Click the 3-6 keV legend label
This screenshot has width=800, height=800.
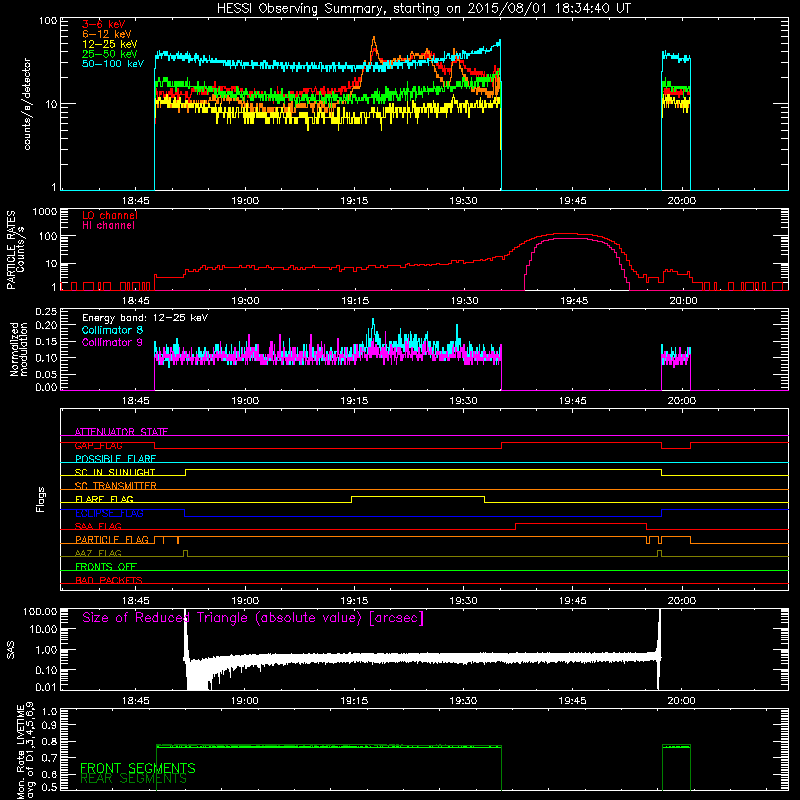104,24
